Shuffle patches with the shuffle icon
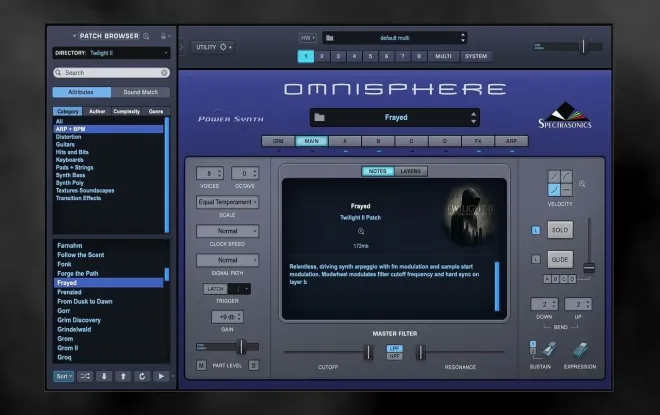This screenshot has width=660, height=415. pyautogui.click(x=85, y=376)
